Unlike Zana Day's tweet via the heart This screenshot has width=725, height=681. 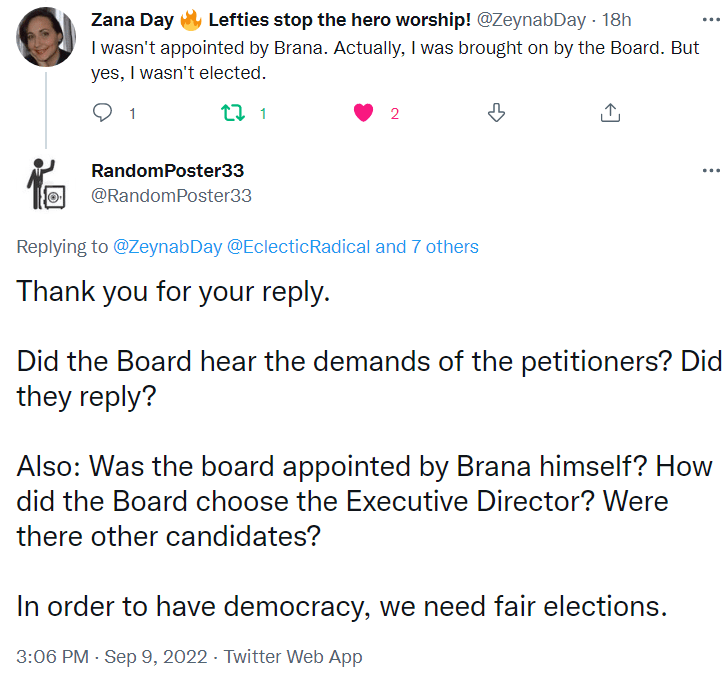pos(364,113)
